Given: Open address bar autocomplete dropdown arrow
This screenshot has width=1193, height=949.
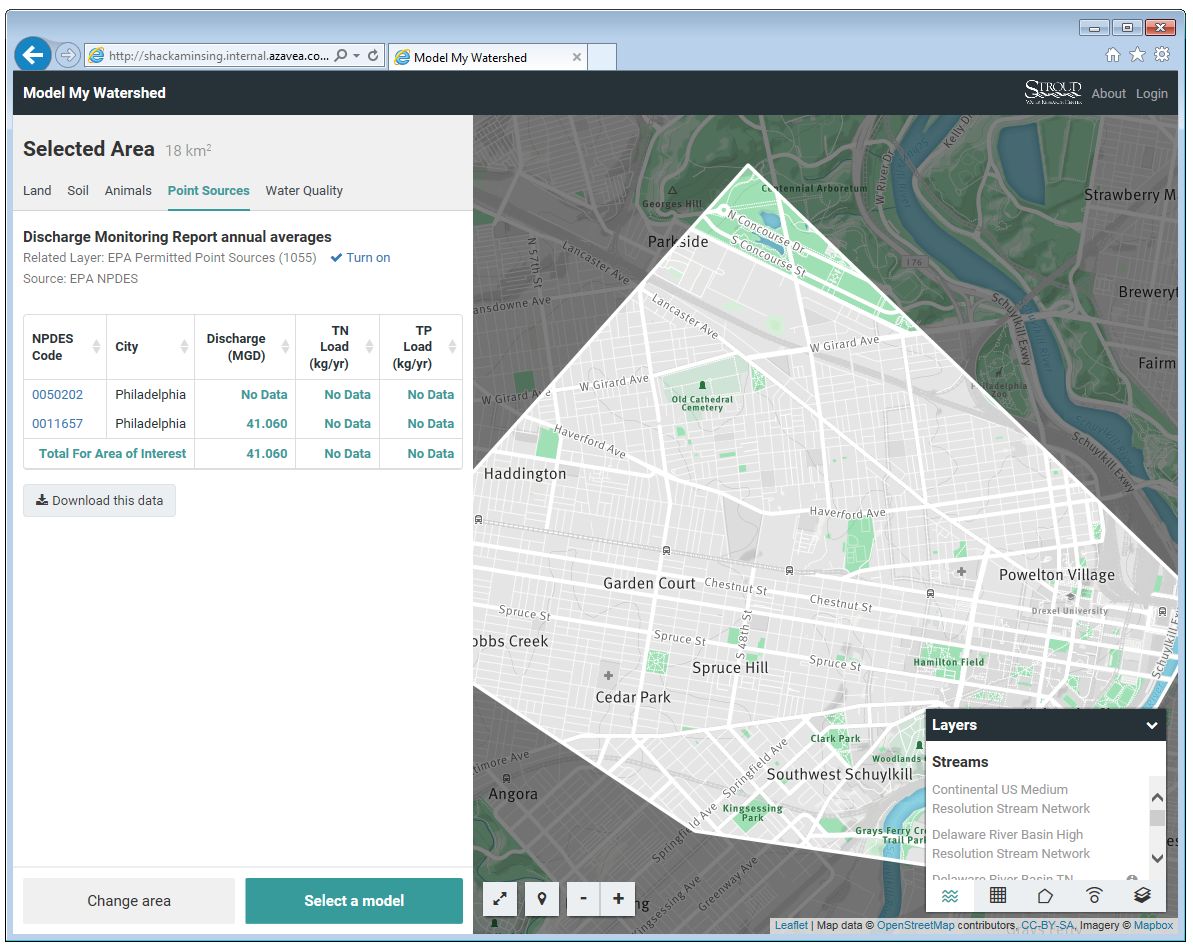Looking at the screenshot, I should (x=356, y=56).
